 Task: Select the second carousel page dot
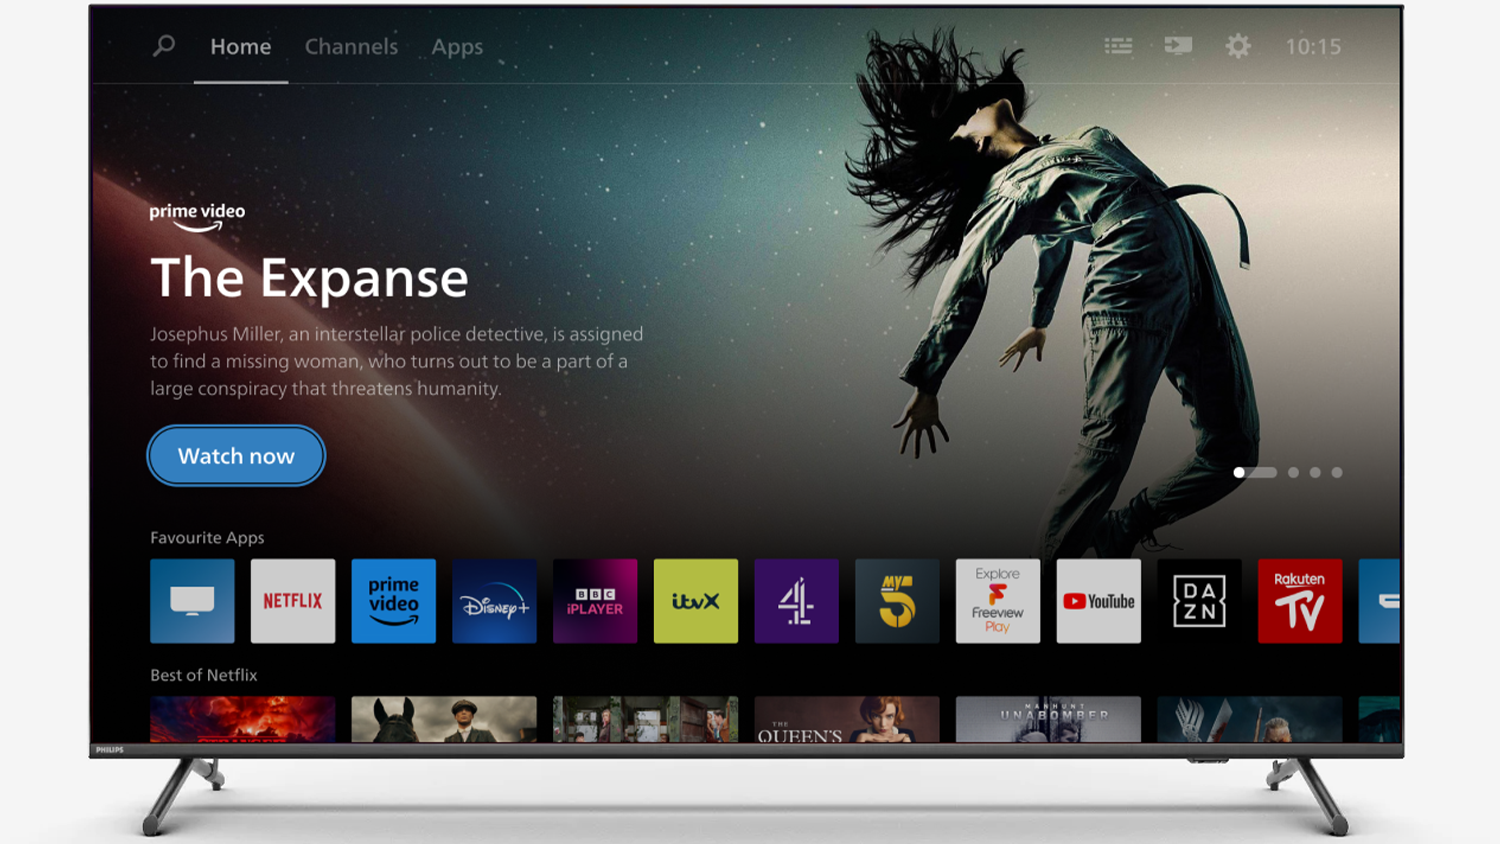[1293, 472]
